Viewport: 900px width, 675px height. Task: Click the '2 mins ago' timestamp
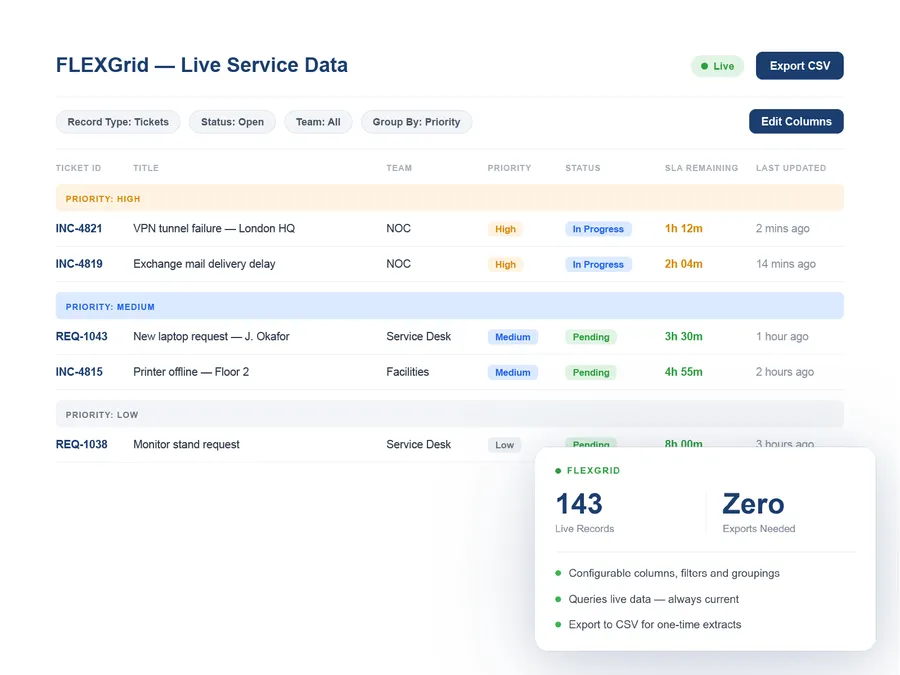pos(782,228)
